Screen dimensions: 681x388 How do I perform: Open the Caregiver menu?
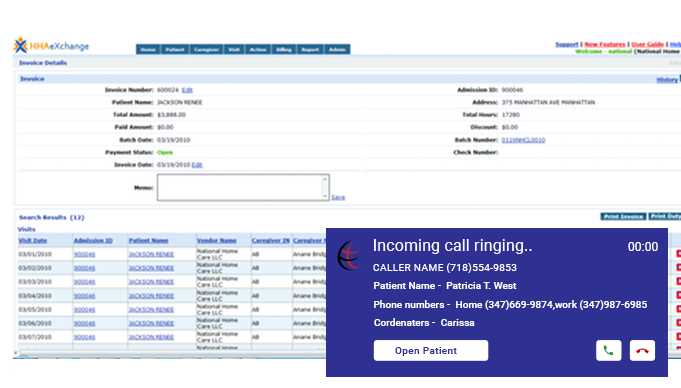206,50
